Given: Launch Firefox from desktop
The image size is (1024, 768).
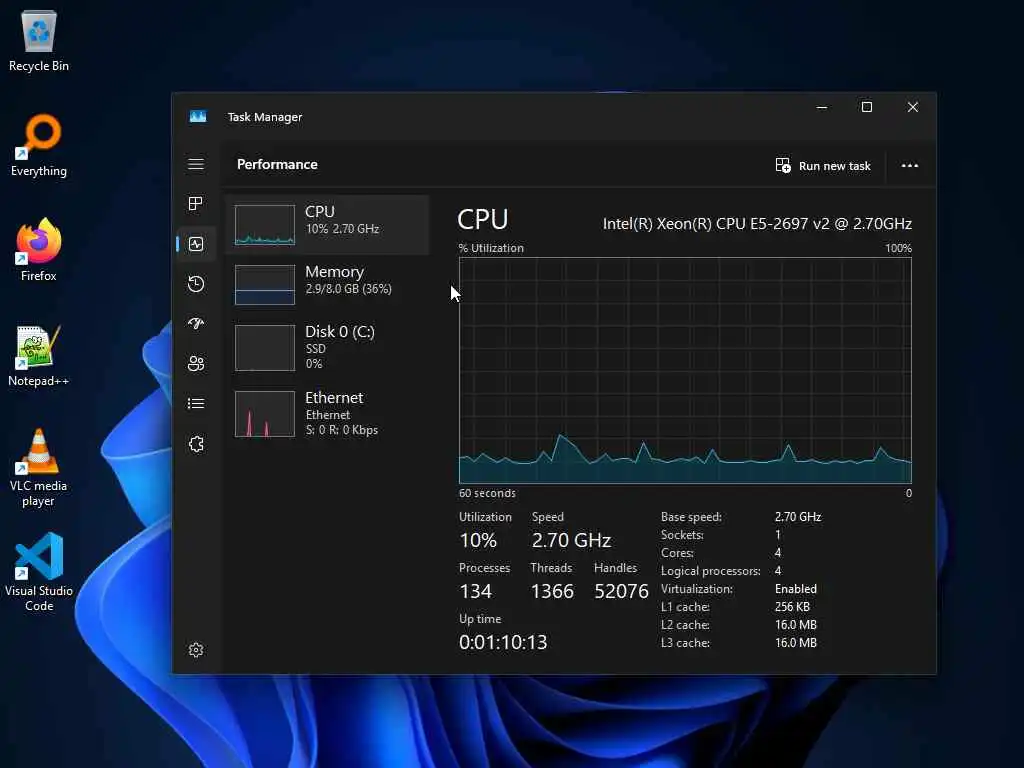Looking at the screenshot, I should 39,250.
